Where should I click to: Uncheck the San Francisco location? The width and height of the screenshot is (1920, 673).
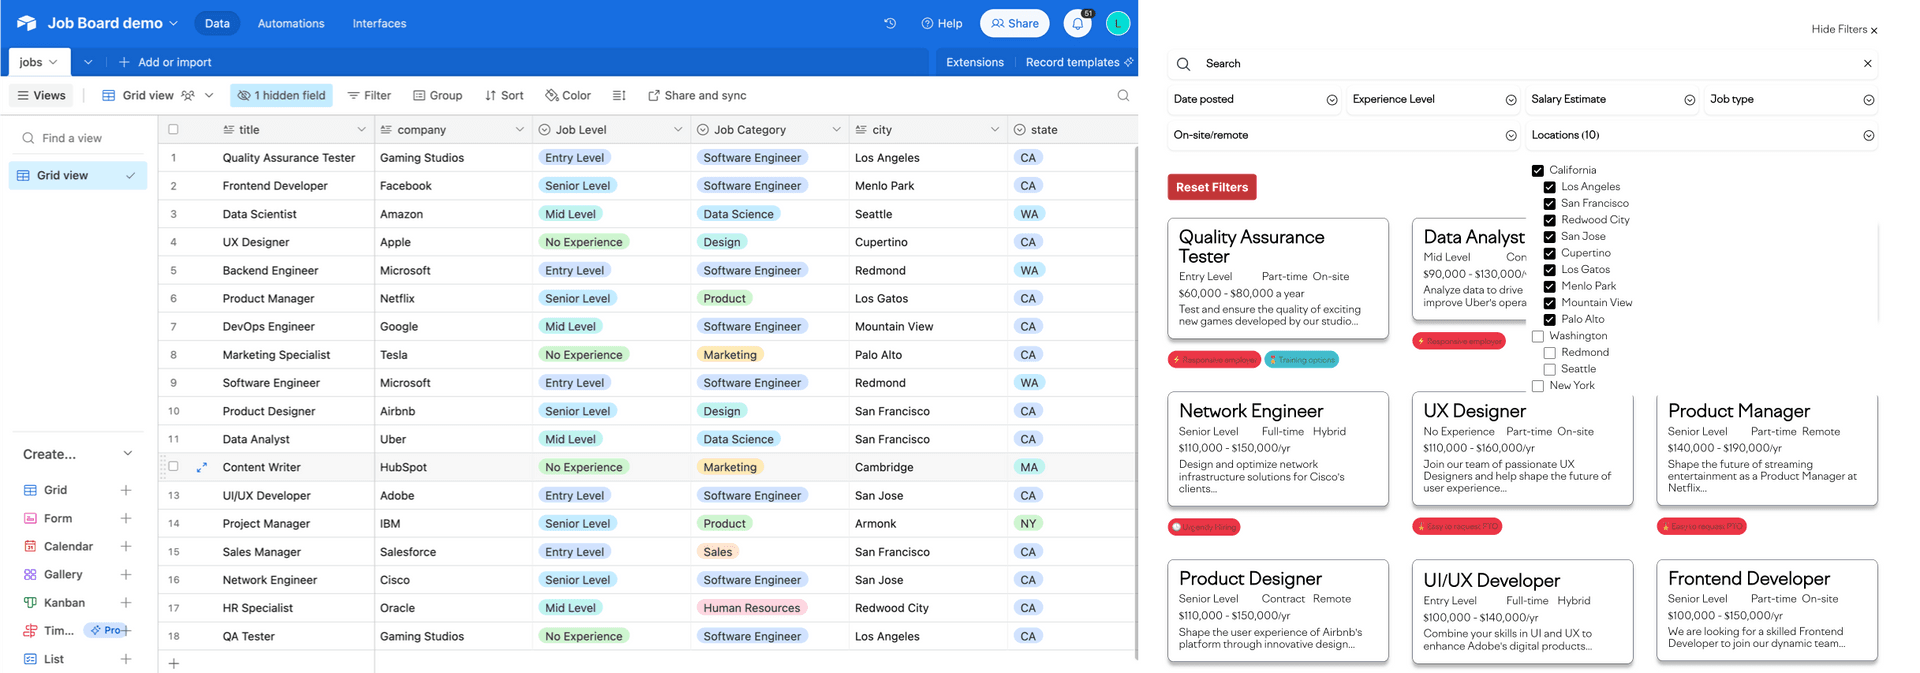click(x=1549, y=203)
